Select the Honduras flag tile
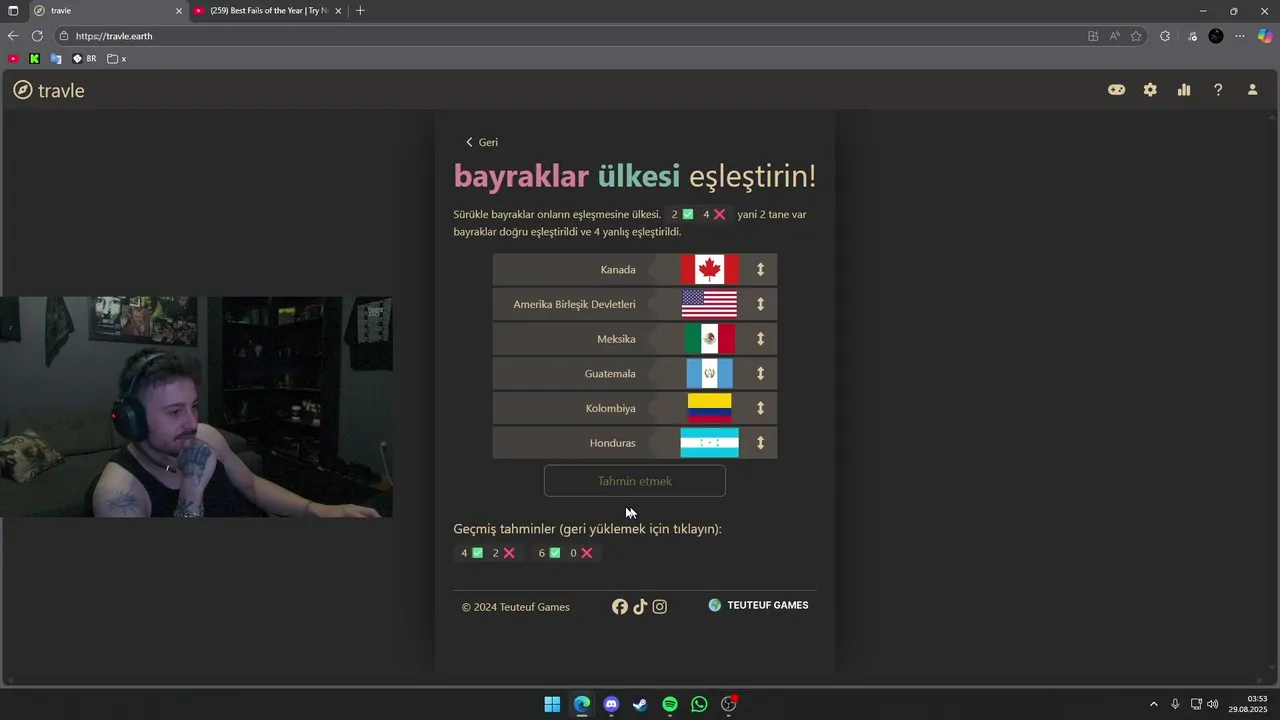This screenshot has width=1280, height=720. coord(710,443)
